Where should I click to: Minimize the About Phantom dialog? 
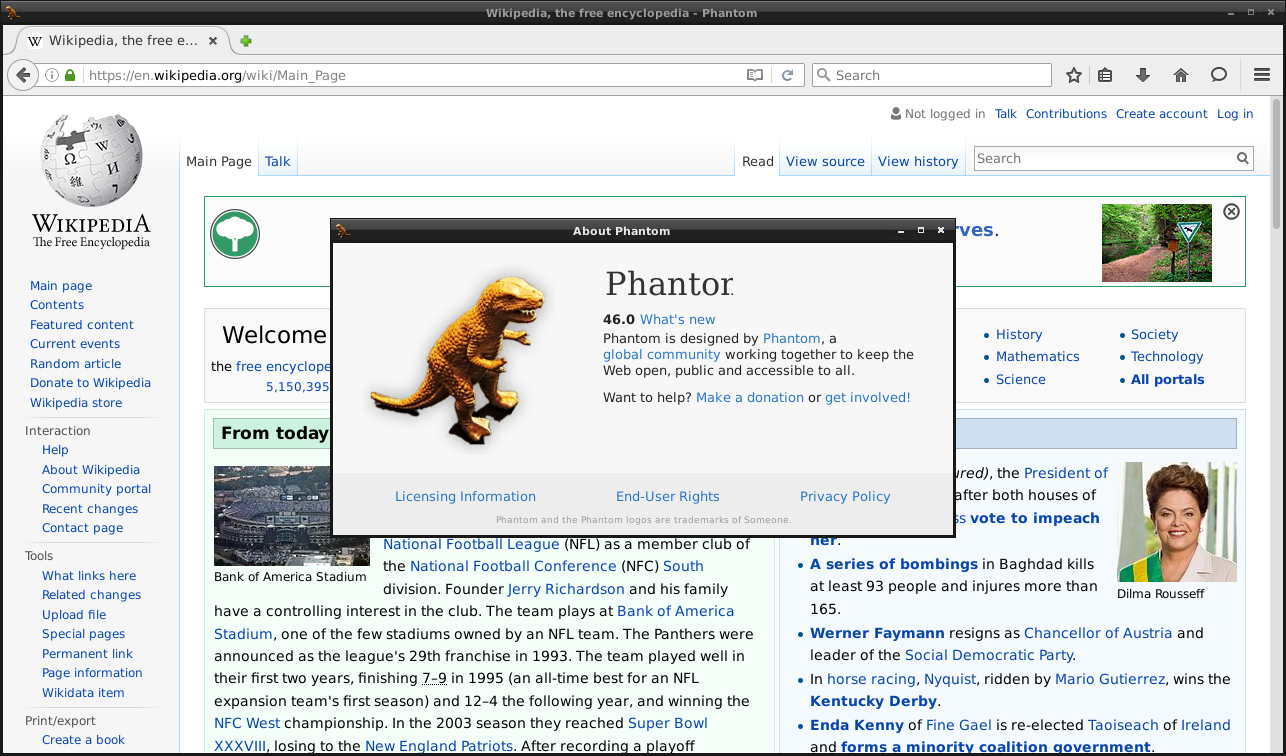tap(901, 230)
